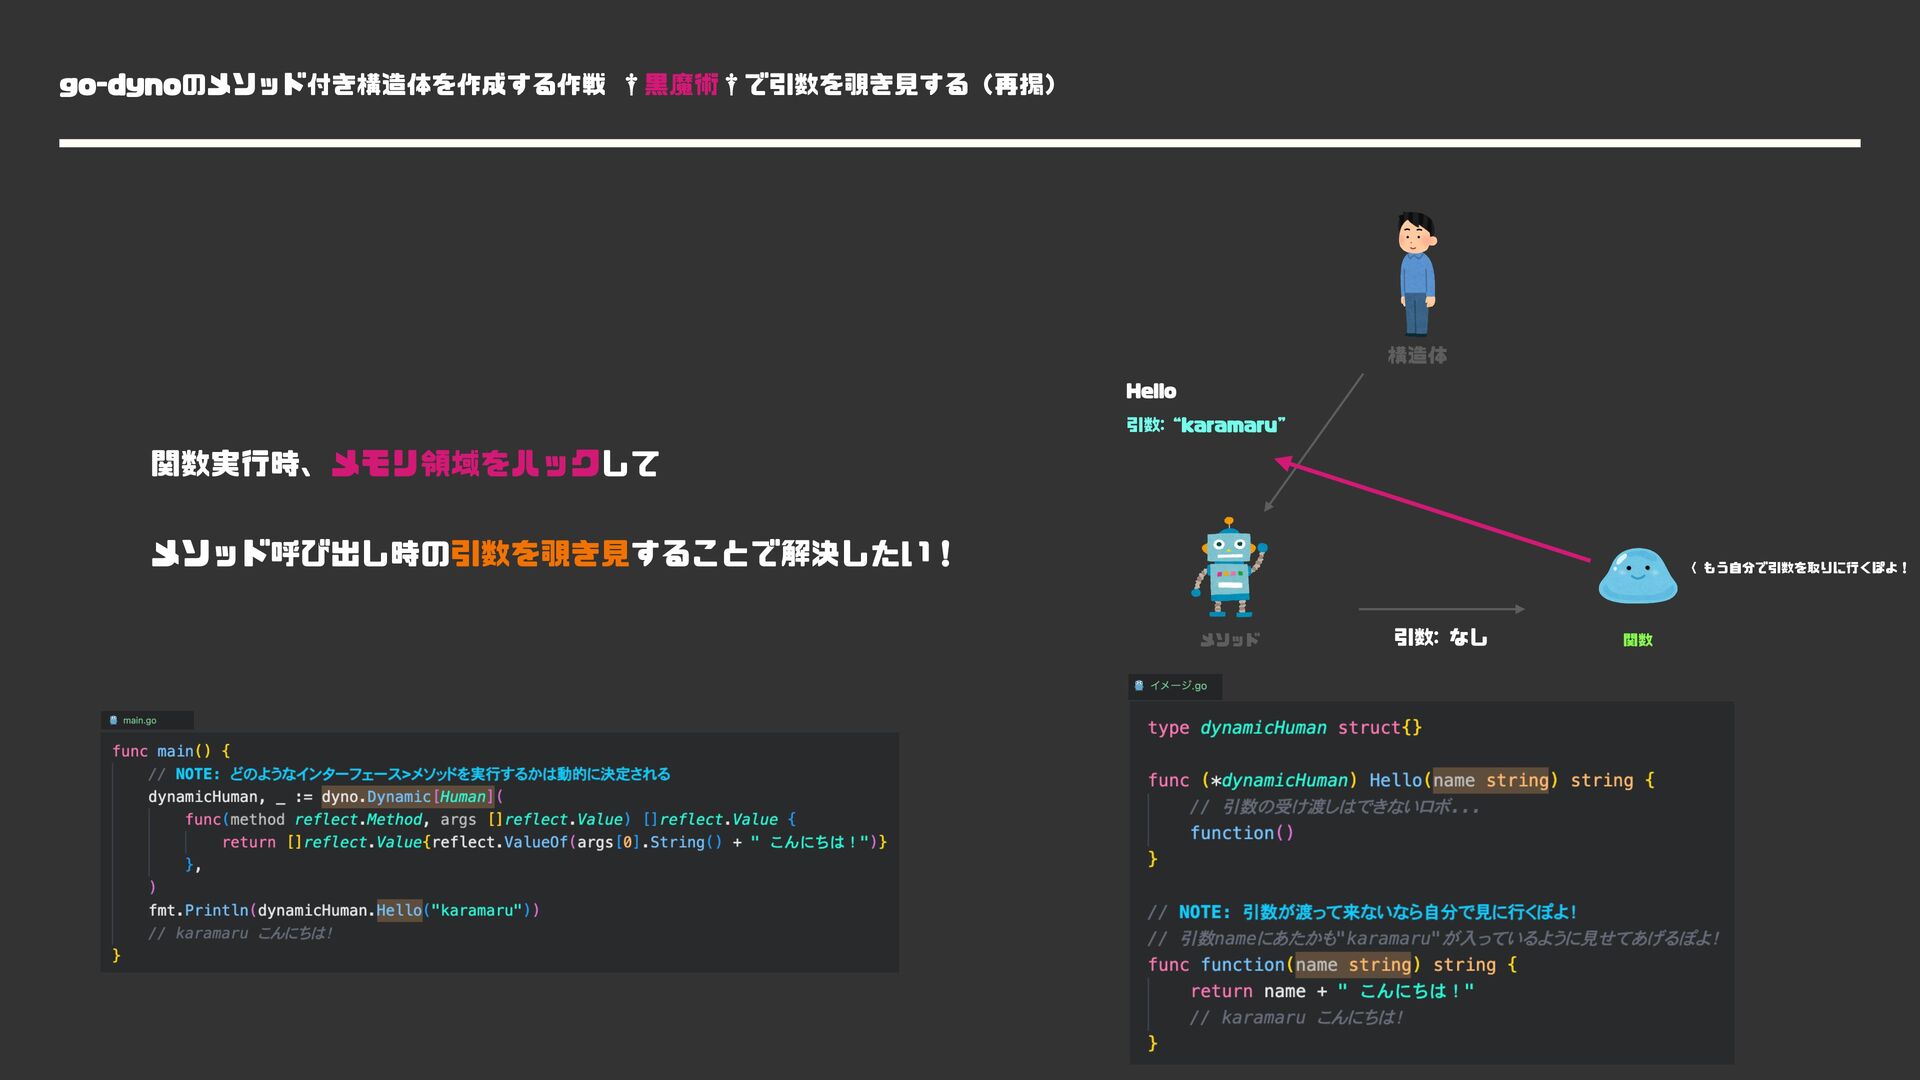Click the green 関数 label under slime

click(x=1637, y=640)
